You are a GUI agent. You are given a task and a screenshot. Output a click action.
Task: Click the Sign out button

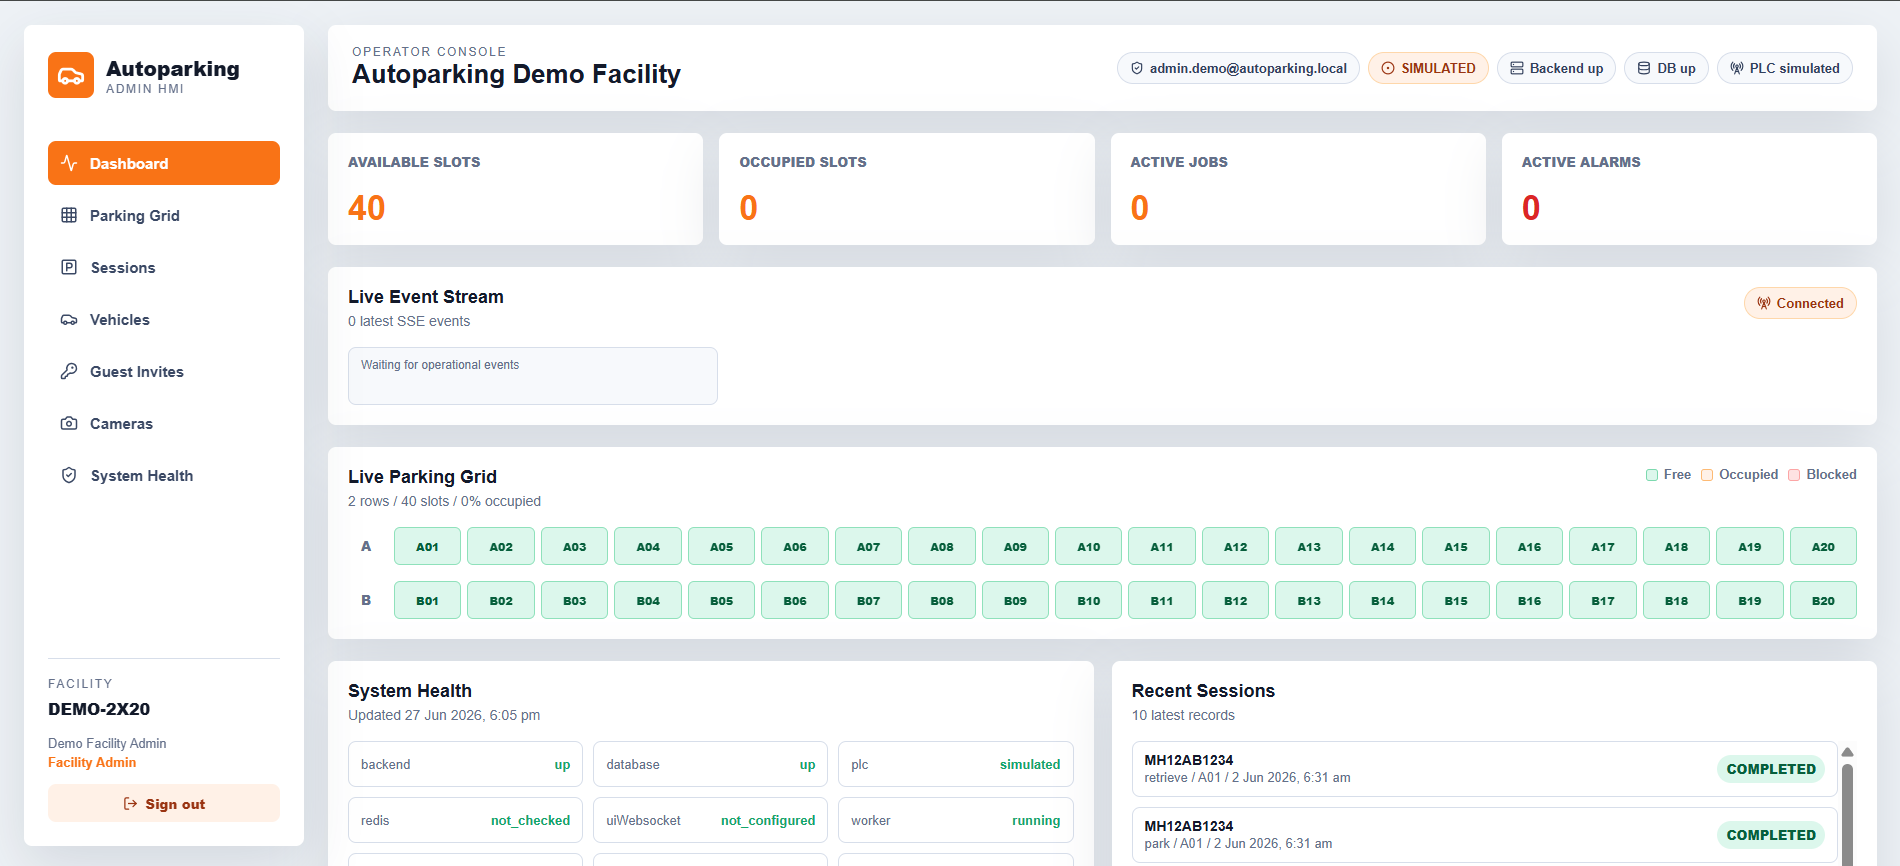point(164,803)
